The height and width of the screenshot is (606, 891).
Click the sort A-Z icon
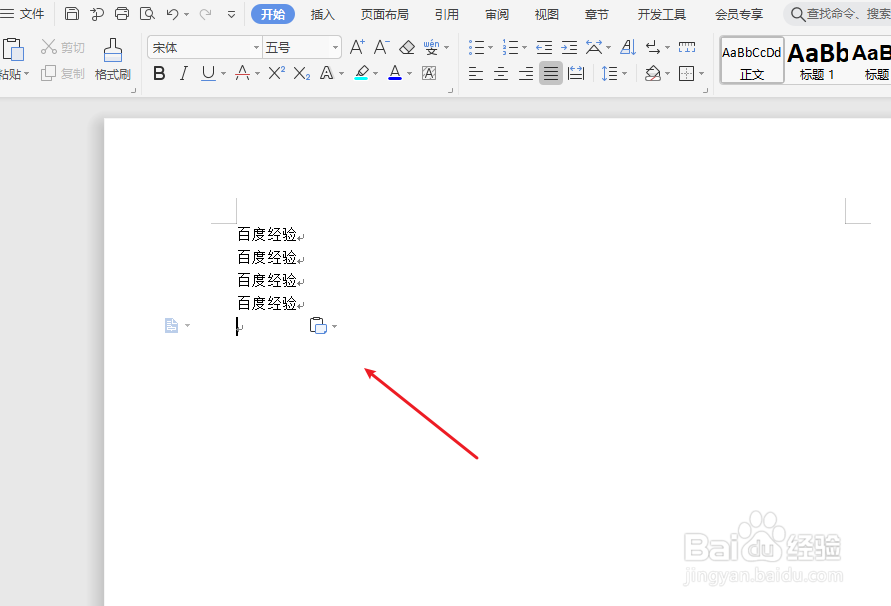628,47
